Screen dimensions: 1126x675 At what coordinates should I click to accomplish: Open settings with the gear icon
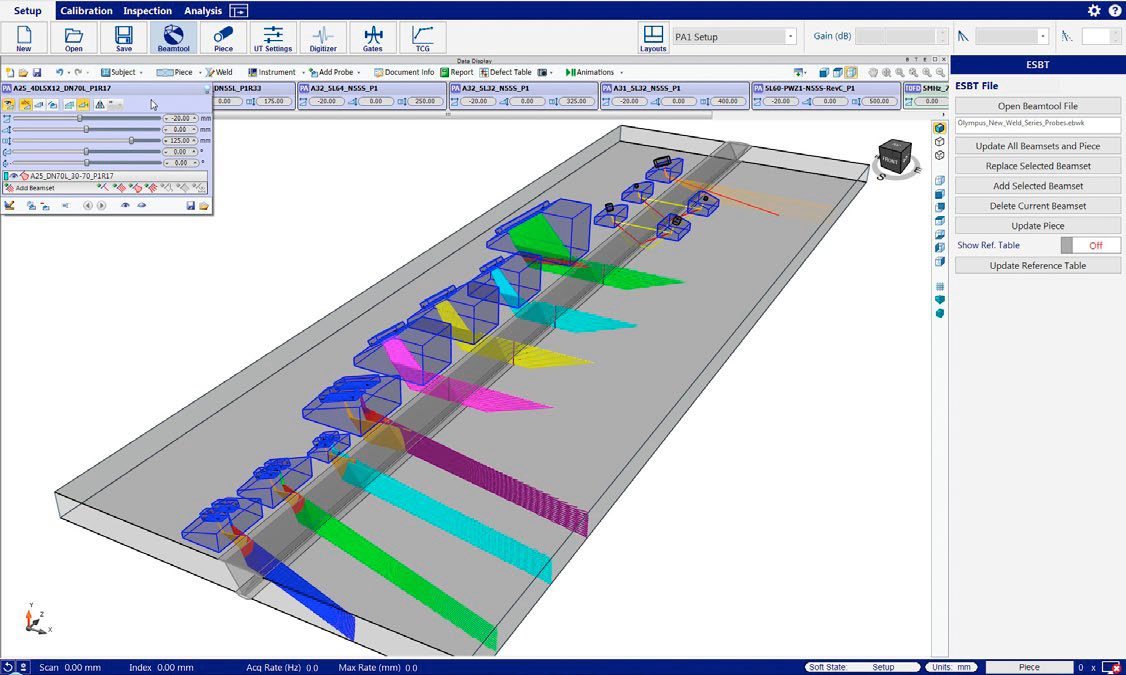click(1094, 10)
